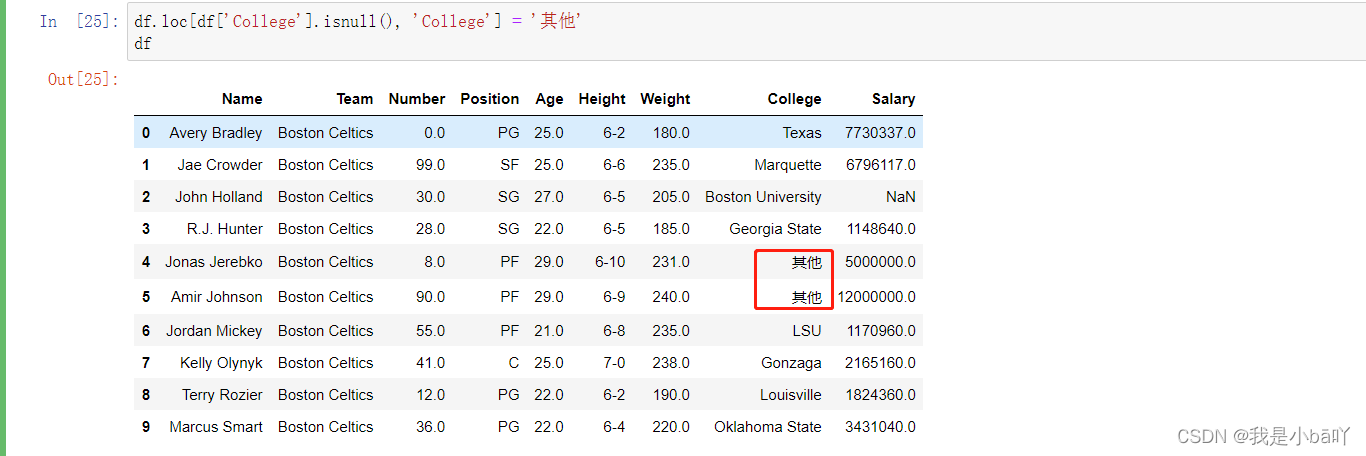Click the Name column header
This screenshot has width=1366, height=456.
242,99
